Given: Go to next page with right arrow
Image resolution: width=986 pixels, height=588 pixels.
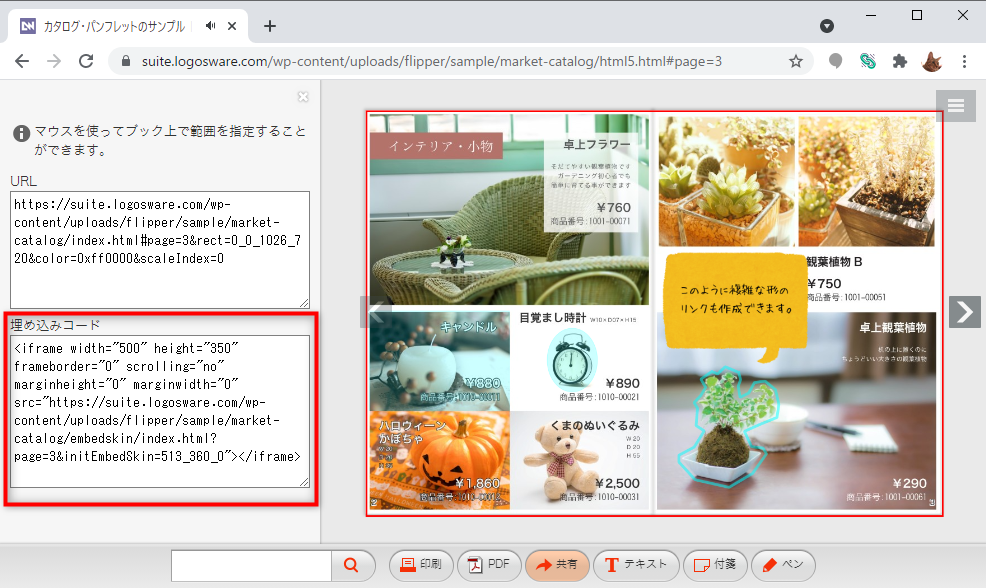Looking at the screenshot, I should [x=964, y=312].
